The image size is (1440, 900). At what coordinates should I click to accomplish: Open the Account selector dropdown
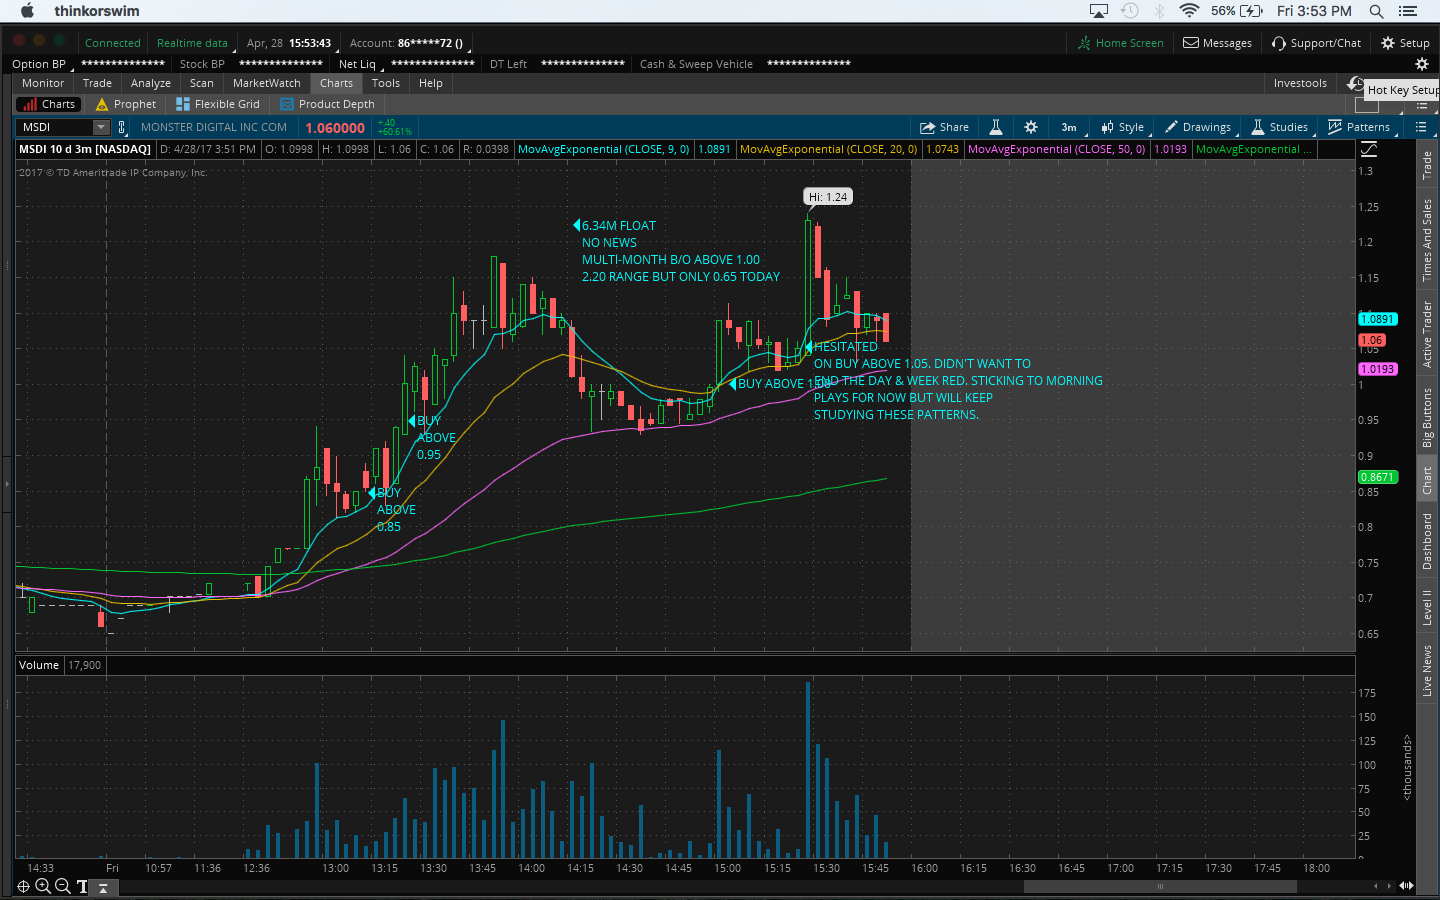pyautogui.click(x=409, y=43)
